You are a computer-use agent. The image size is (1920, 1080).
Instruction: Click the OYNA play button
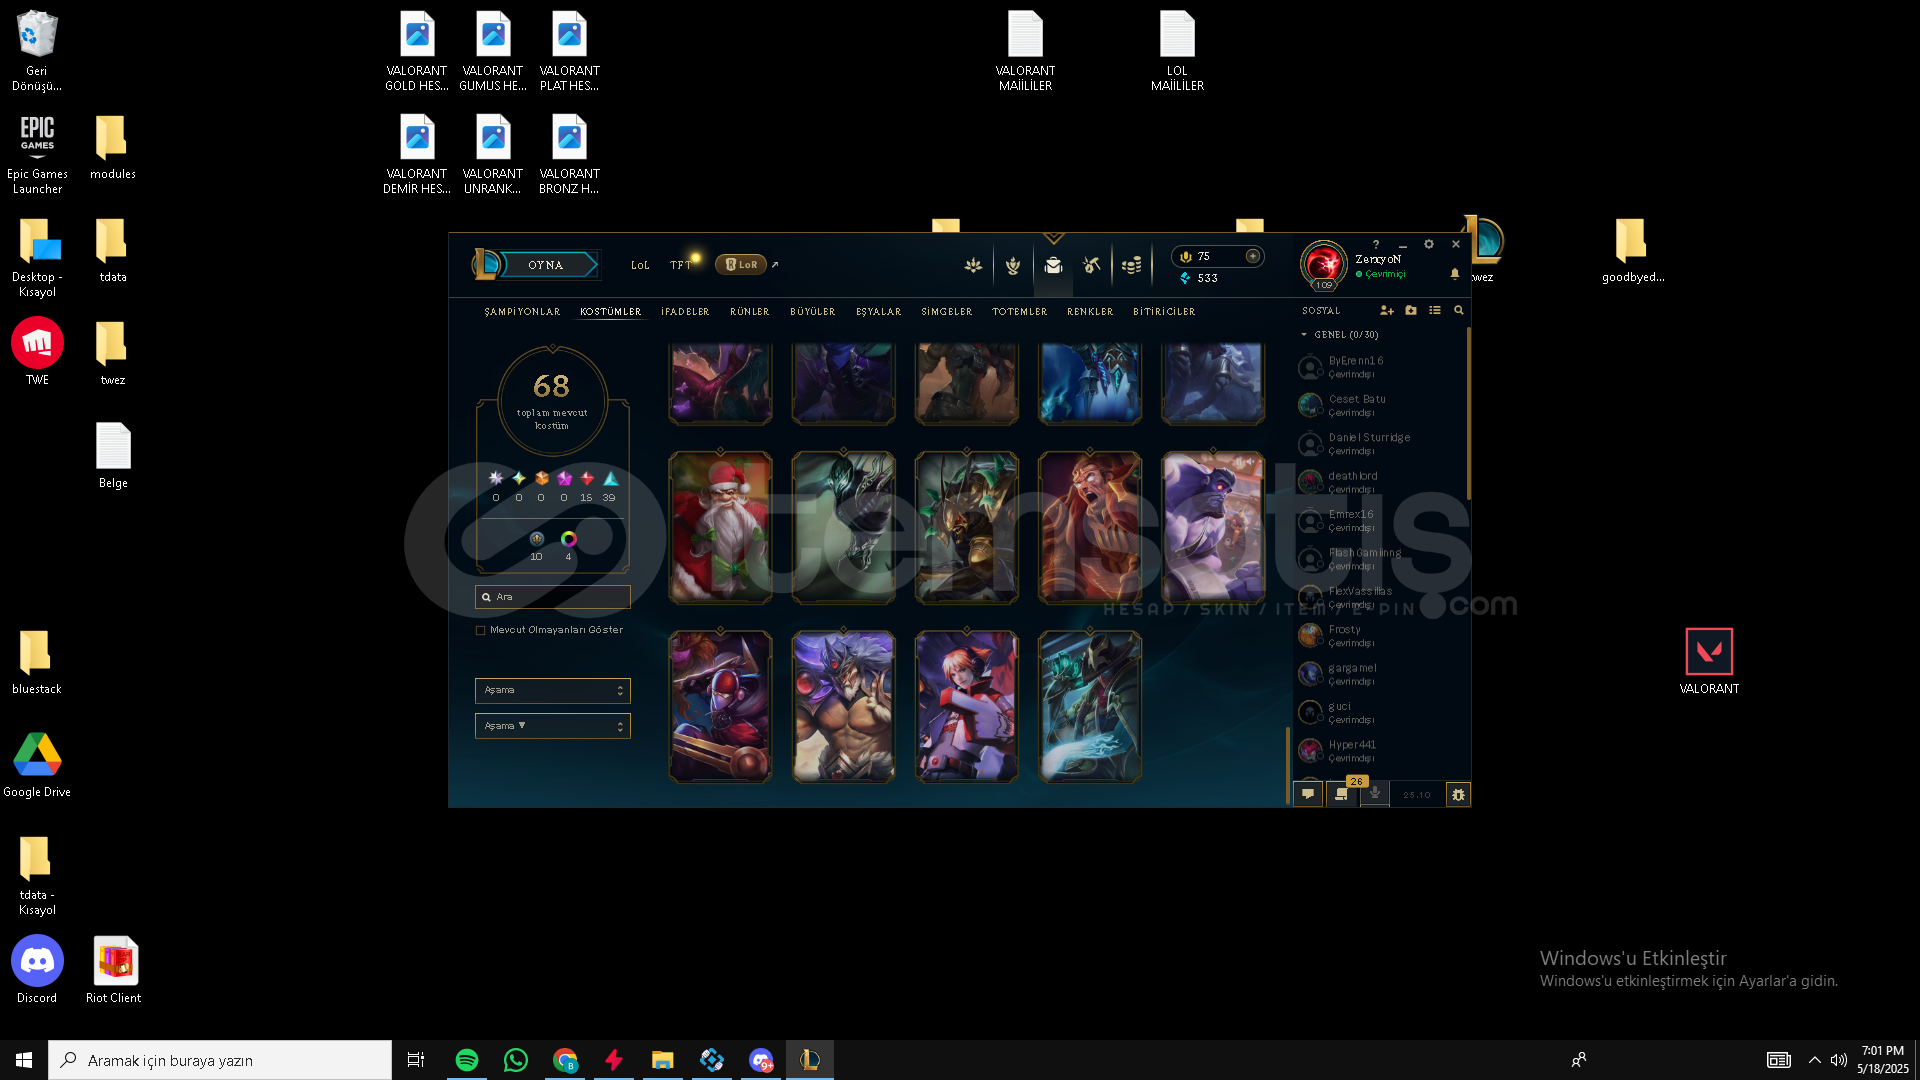(x=546, y=265)
